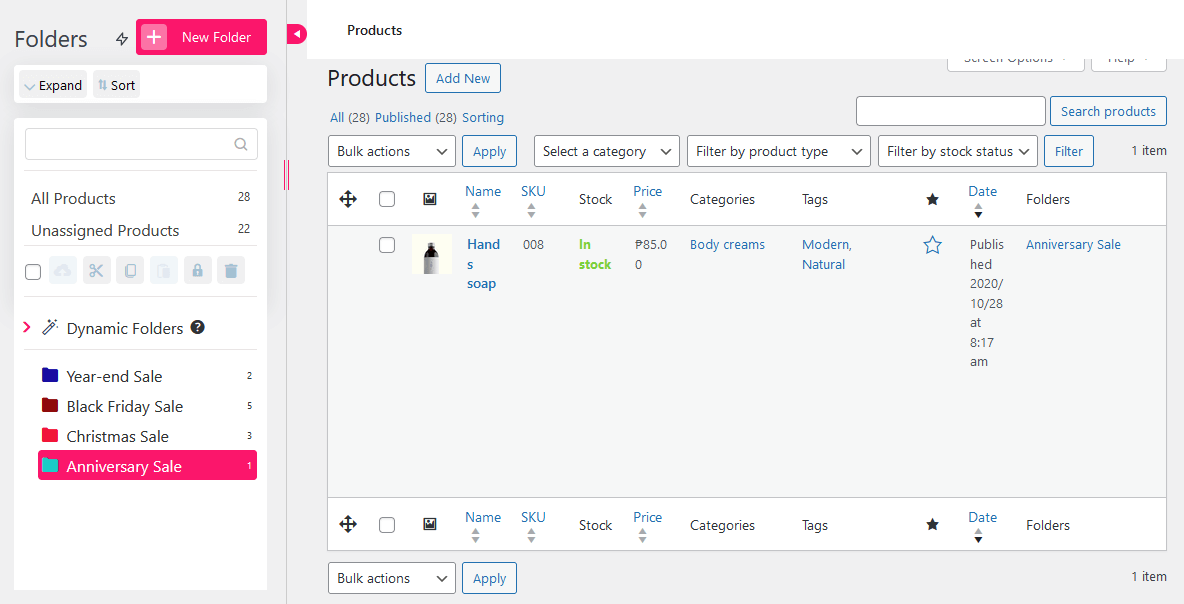Toggle the select-all folders checkbox in sidebar

[33, 271]
